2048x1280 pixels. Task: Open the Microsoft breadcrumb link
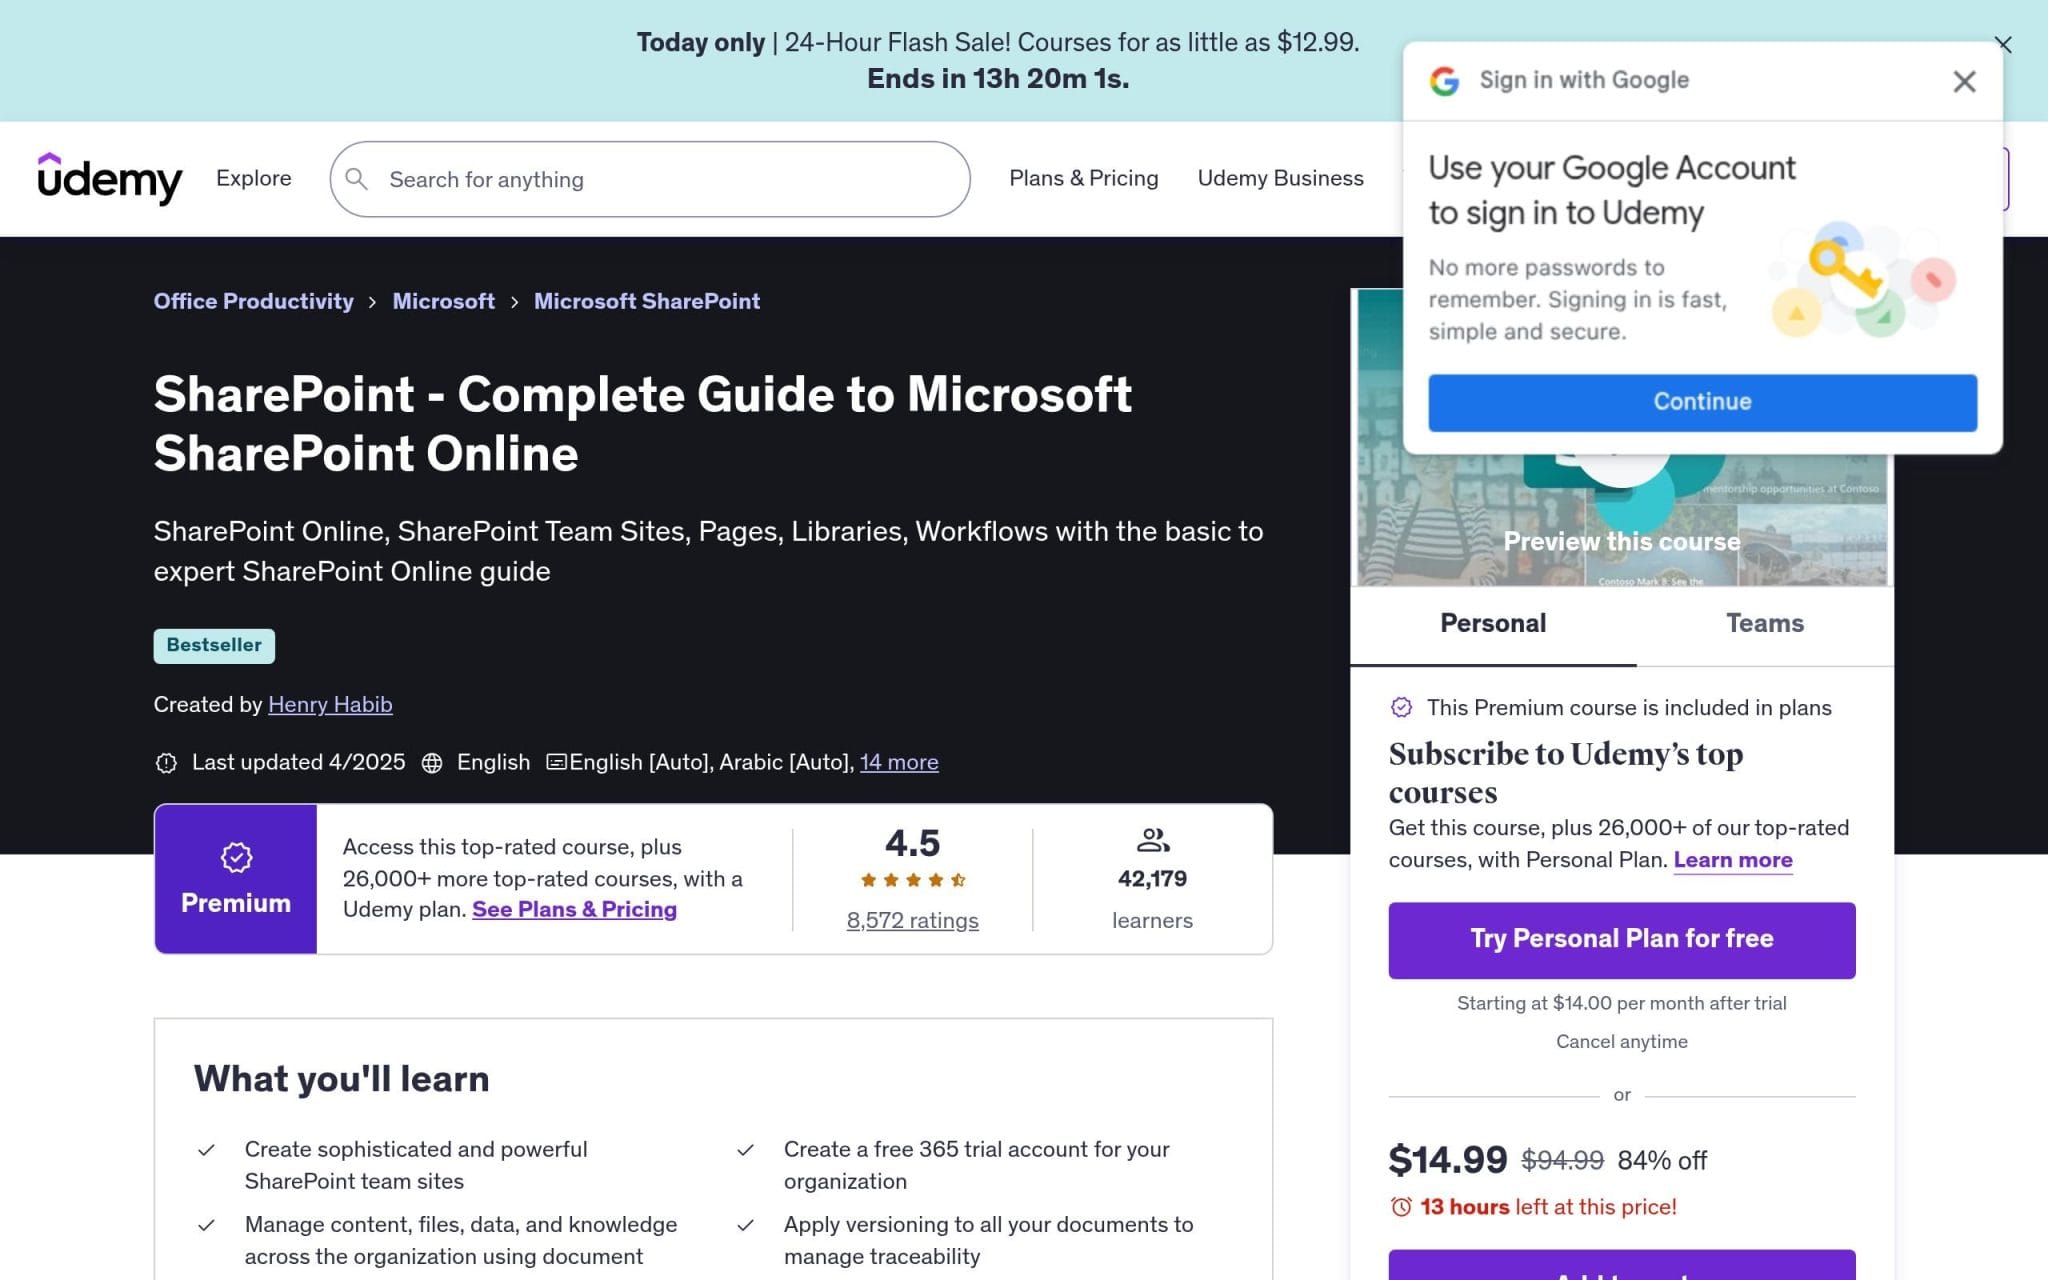(x=443, y=301)
